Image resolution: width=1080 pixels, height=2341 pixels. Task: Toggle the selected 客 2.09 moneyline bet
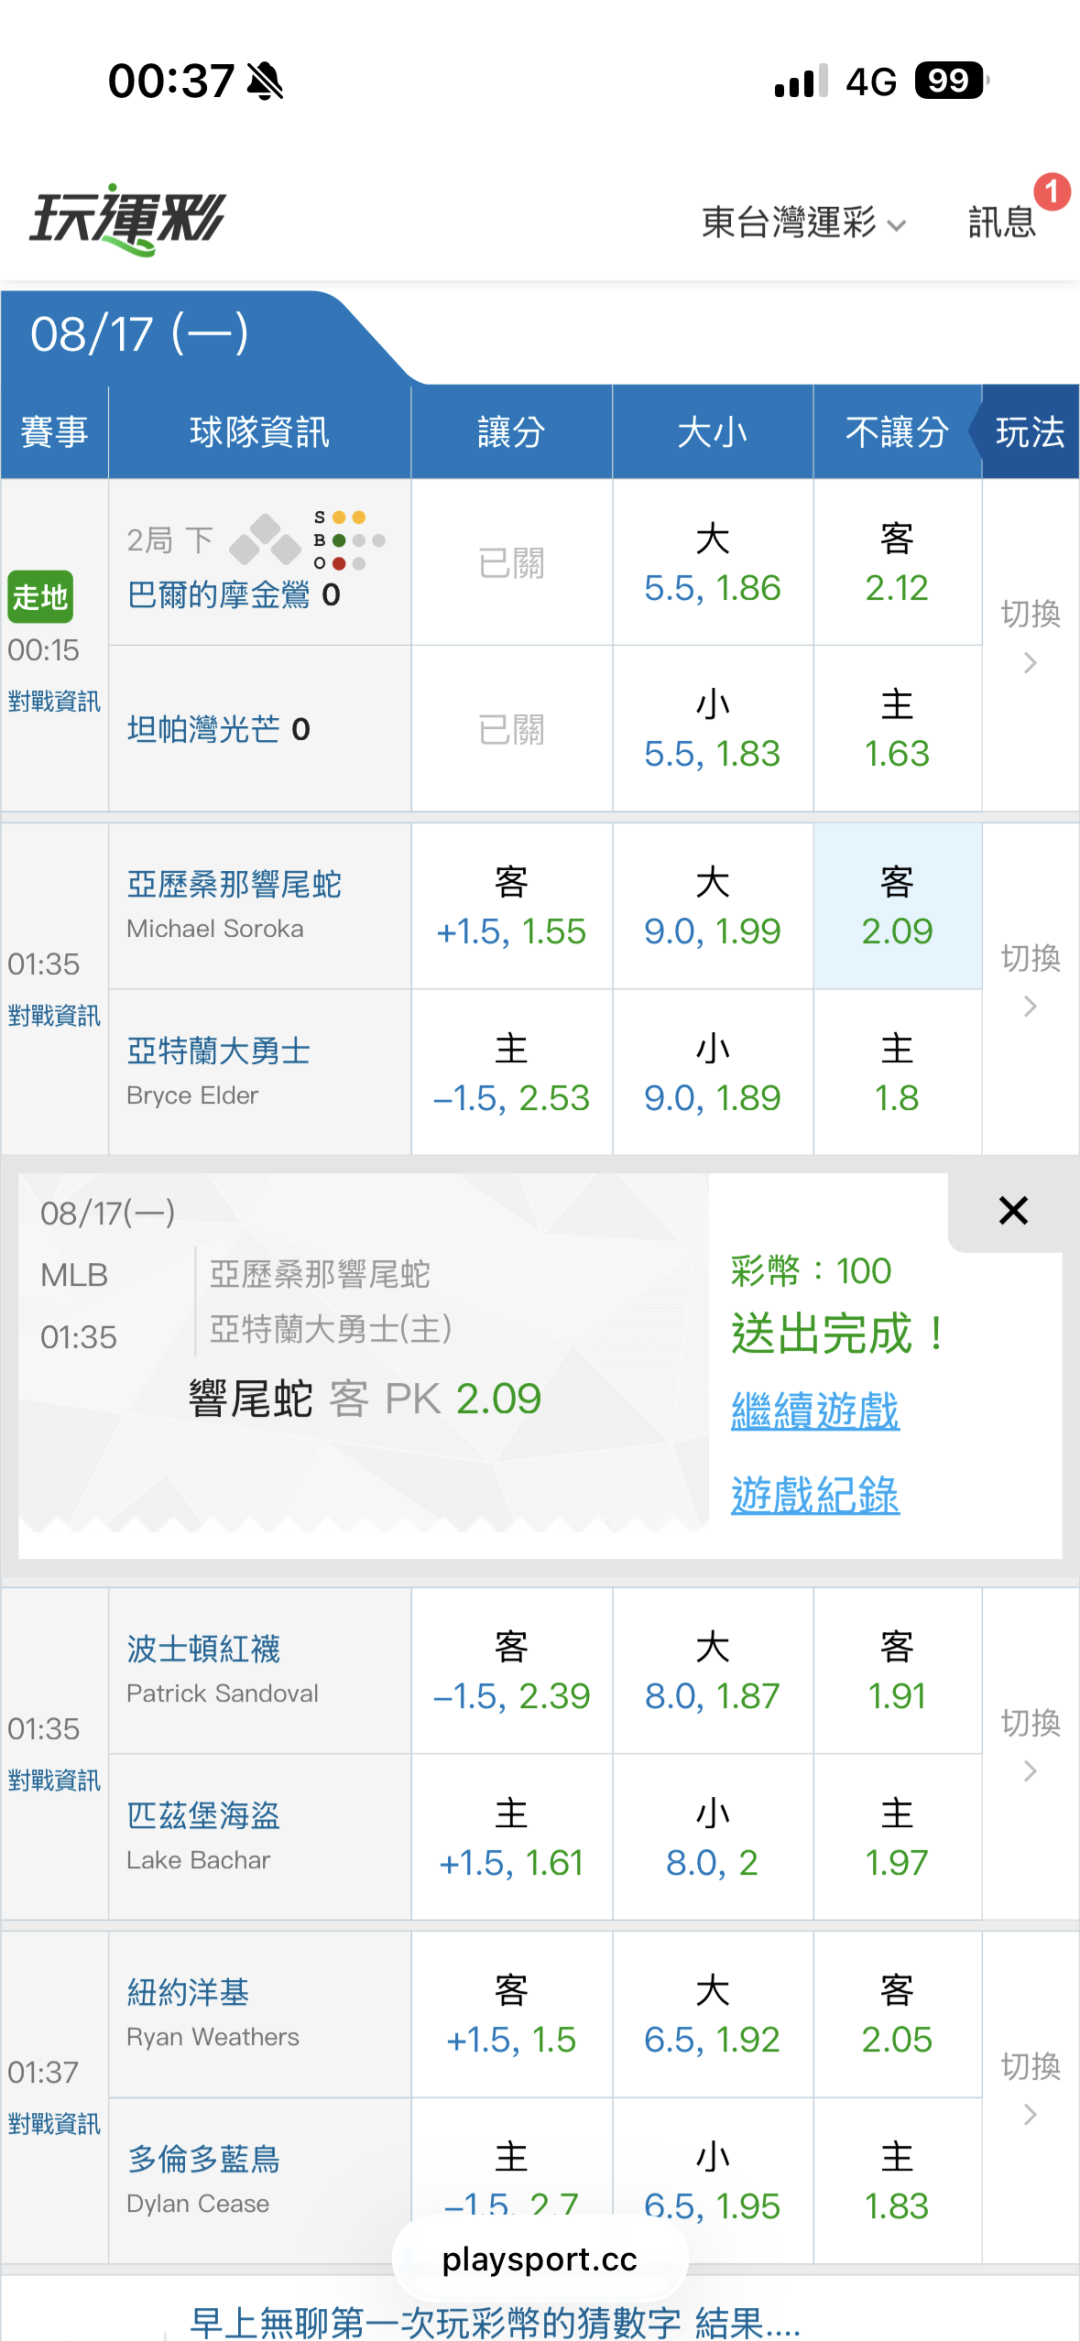click(897, 907)
